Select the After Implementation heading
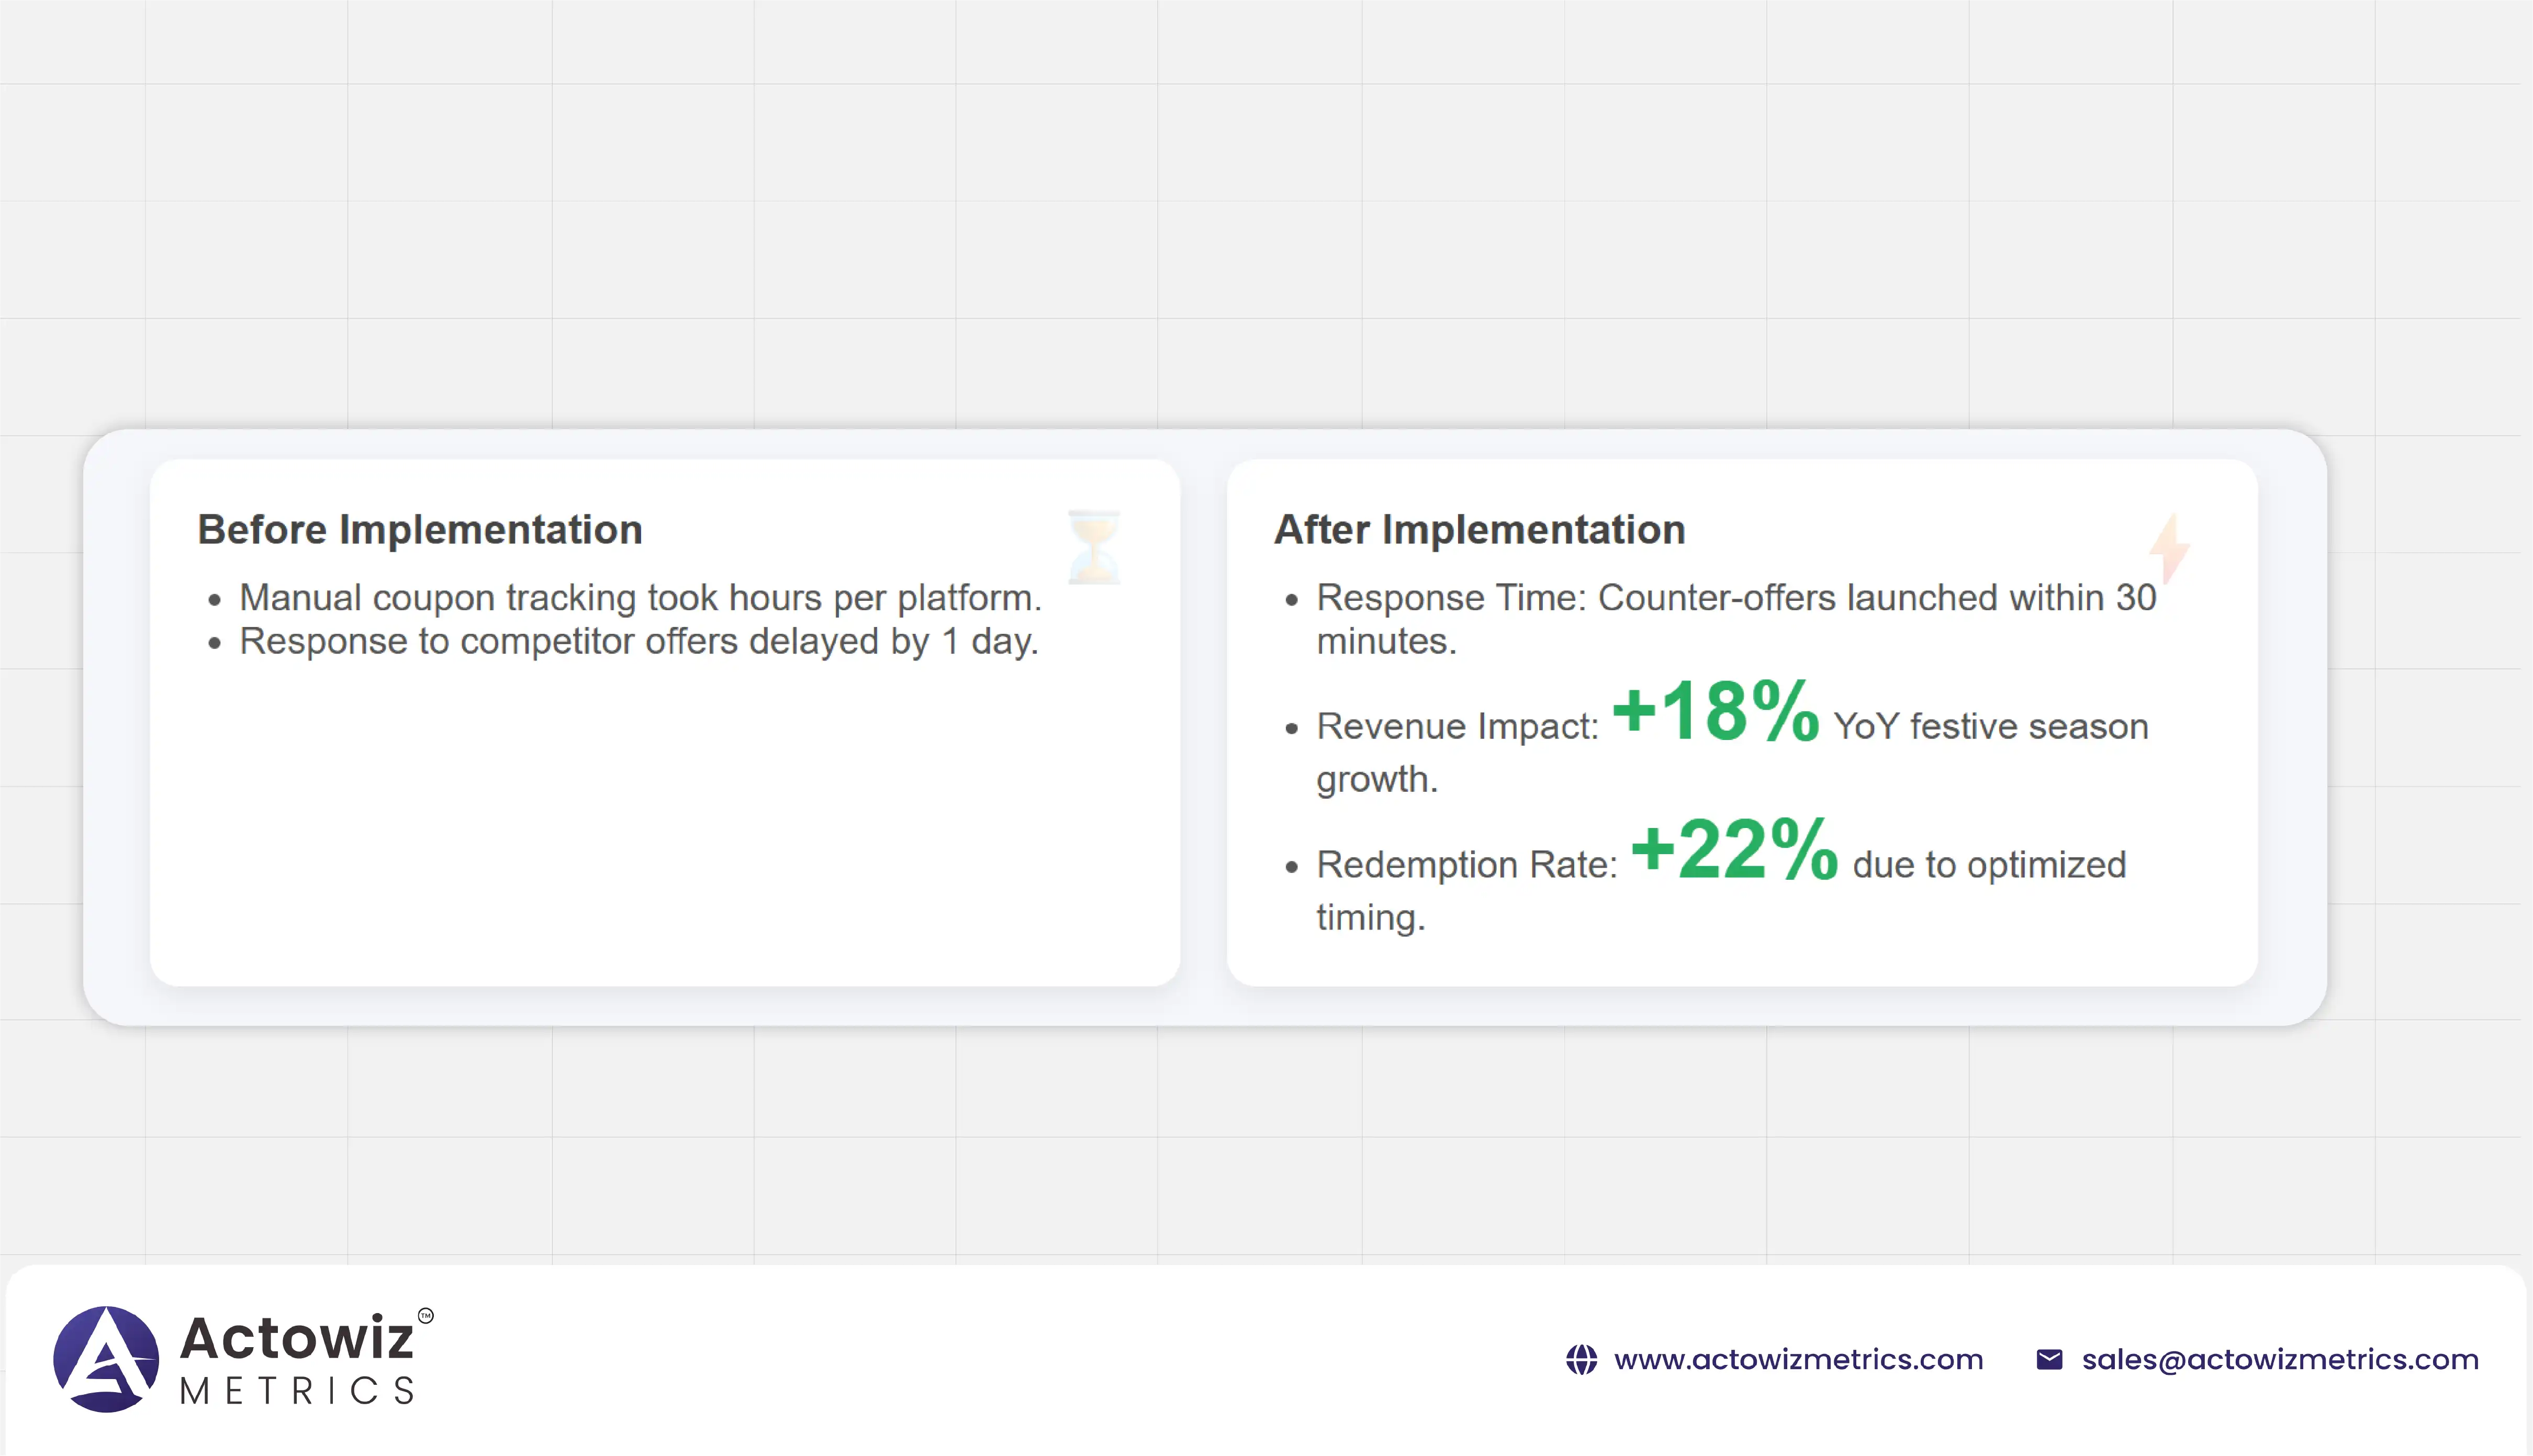Viewport: 2533px width, 1456px height. coord(1479,530)
